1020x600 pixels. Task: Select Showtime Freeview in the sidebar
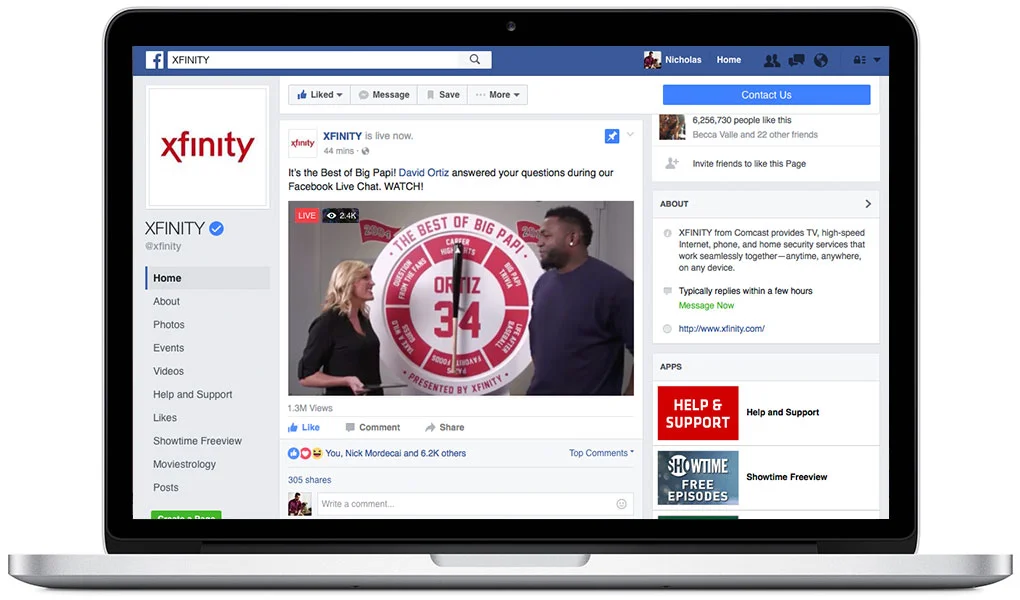pyautogui.click(x=197, y=441)
